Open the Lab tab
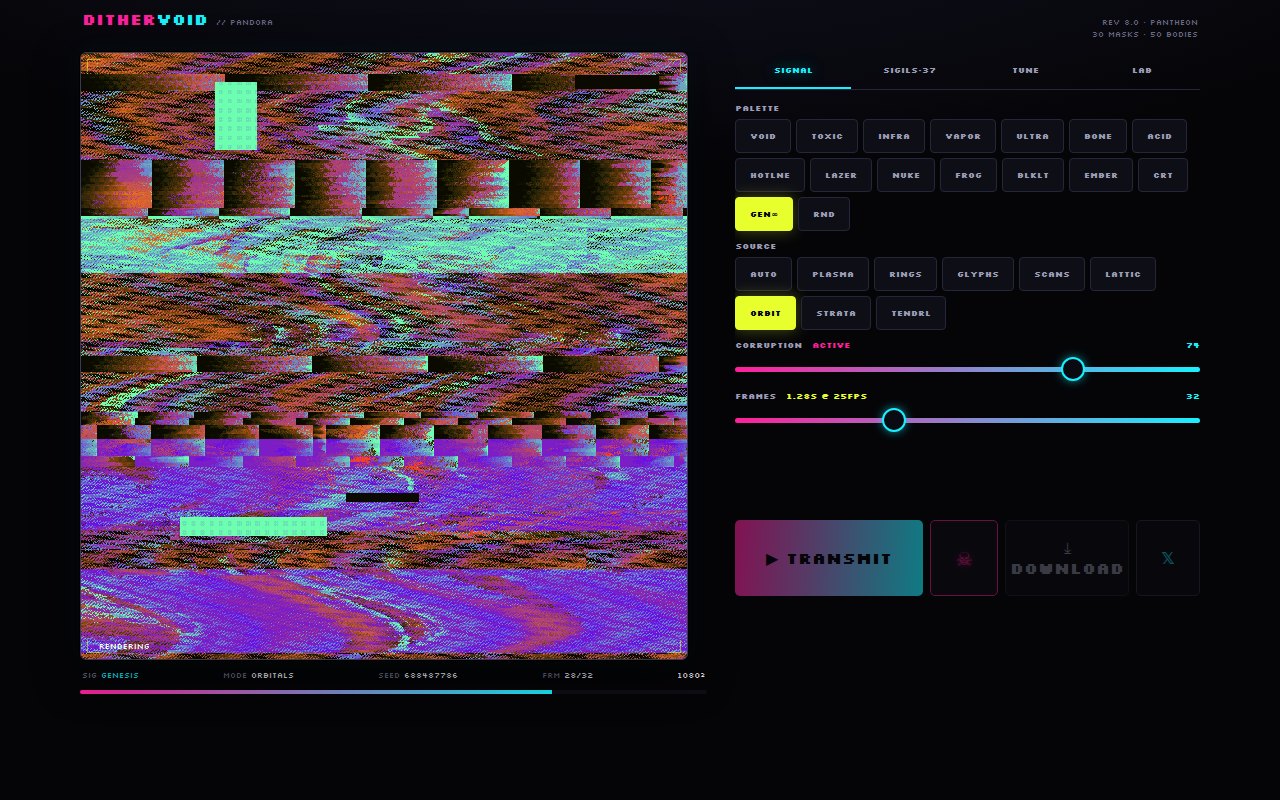Screen dimensions: 1280x800 (1142, 71)
